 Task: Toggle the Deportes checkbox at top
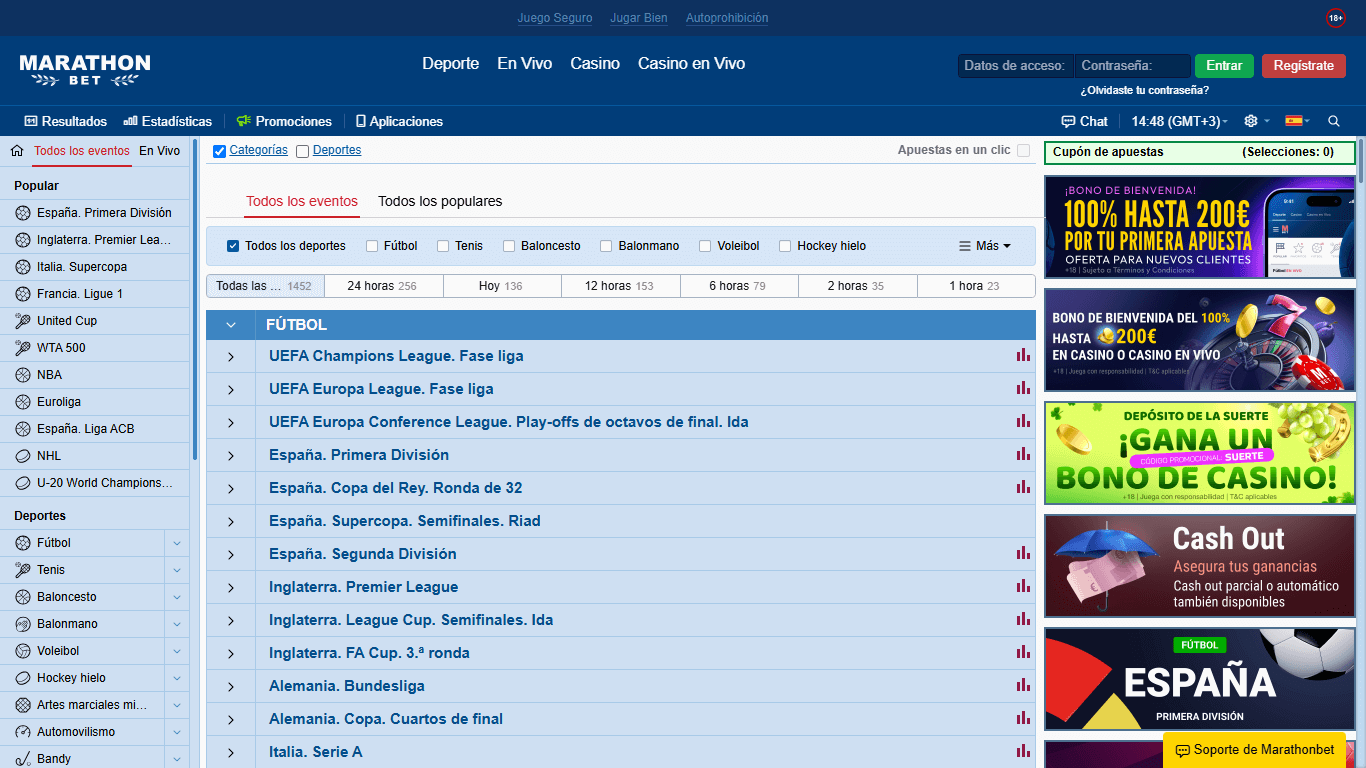(302, 151)
